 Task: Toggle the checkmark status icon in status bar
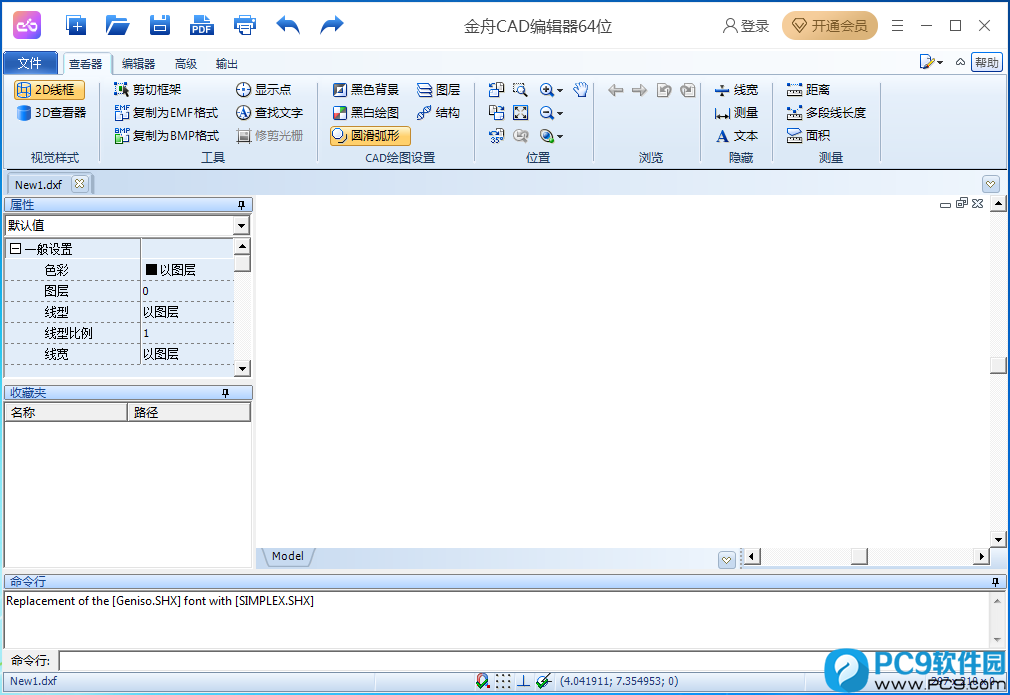[x=544, y=681]
